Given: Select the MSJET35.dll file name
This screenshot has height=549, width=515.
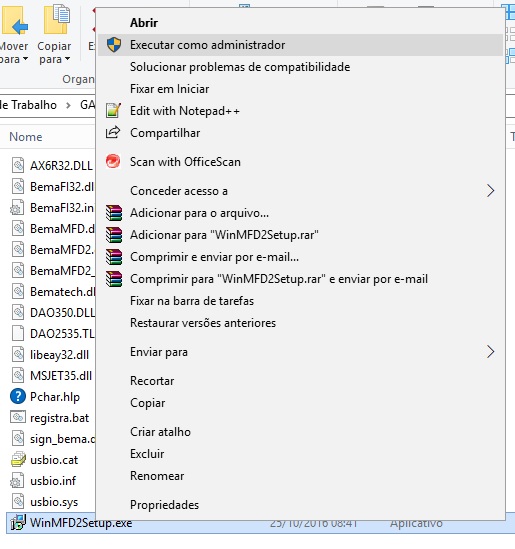Looking at the screenshot, I should pyautogui.click(x=61, y=376).
